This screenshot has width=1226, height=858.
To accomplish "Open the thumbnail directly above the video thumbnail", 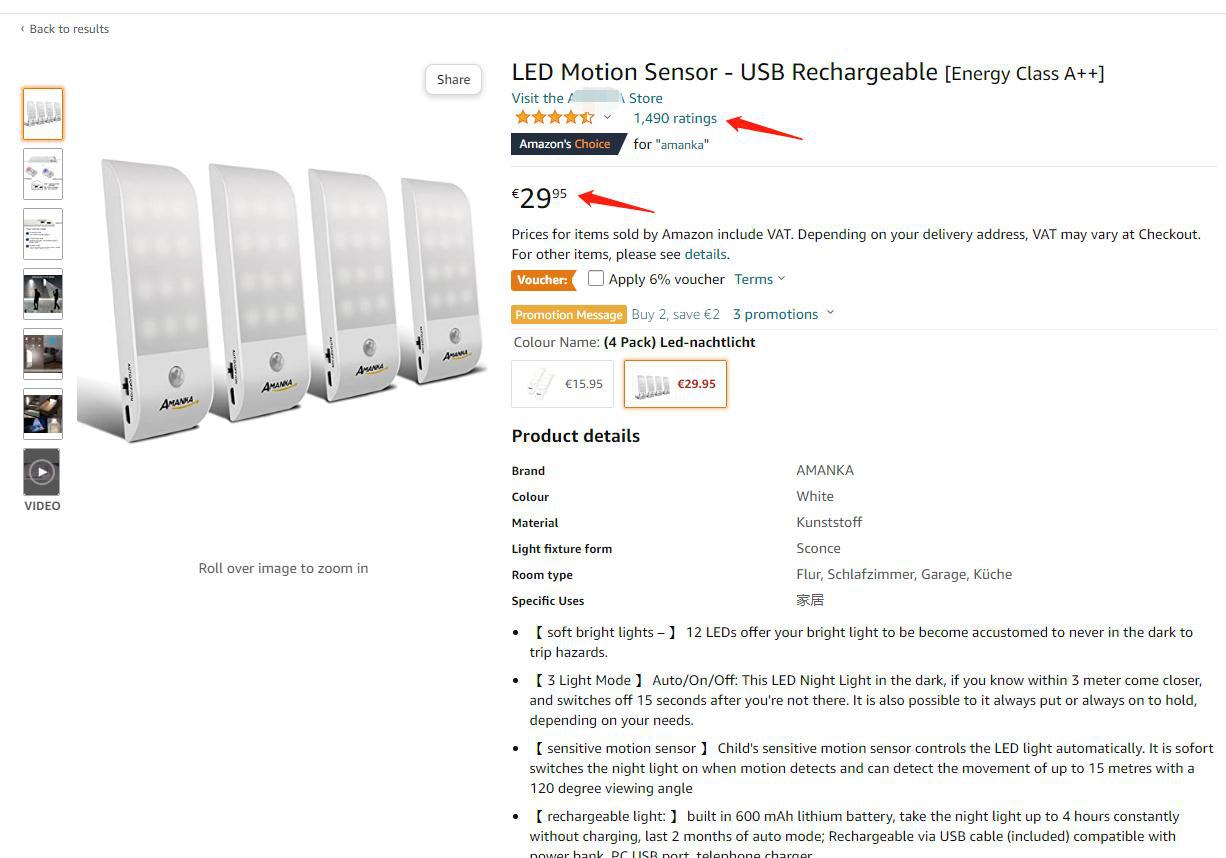I will pyautogui.click(x=43, y=414).
